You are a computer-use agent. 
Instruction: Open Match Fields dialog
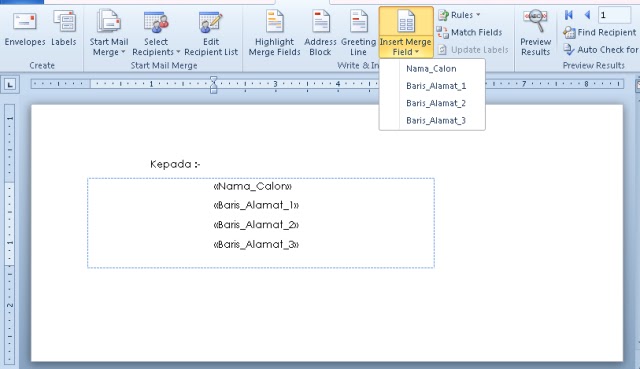[469, 32]
